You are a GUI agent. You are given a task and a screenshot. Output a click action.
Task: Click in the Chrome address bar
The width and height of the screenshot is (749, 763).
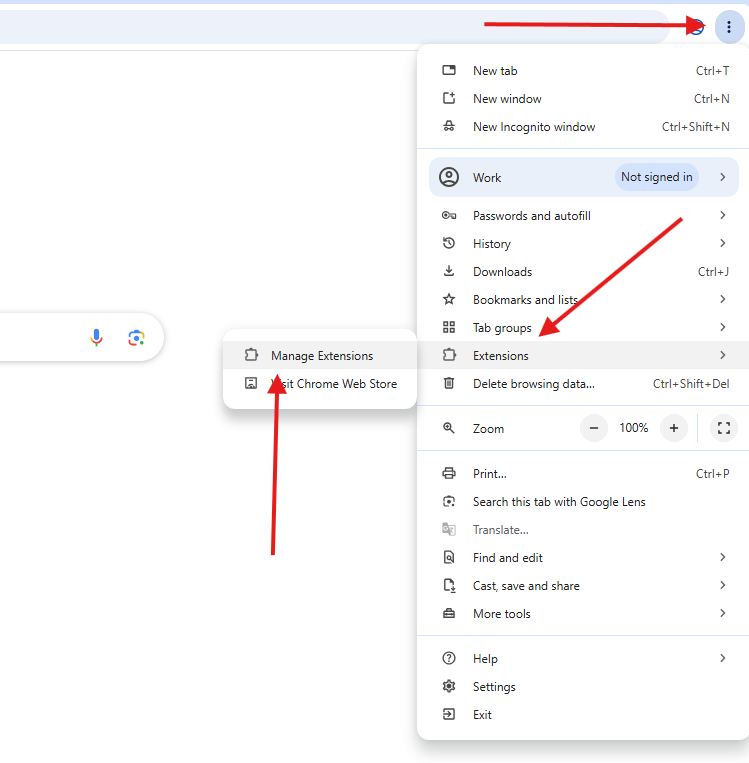pos(335,27)
